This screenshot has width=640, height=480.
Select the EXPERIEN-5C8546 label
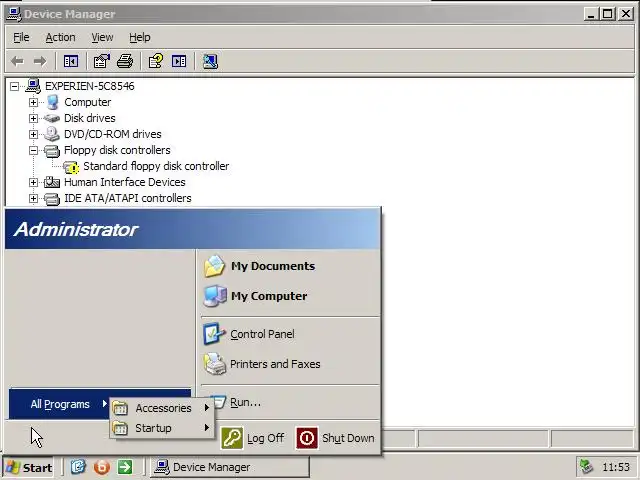89,86
